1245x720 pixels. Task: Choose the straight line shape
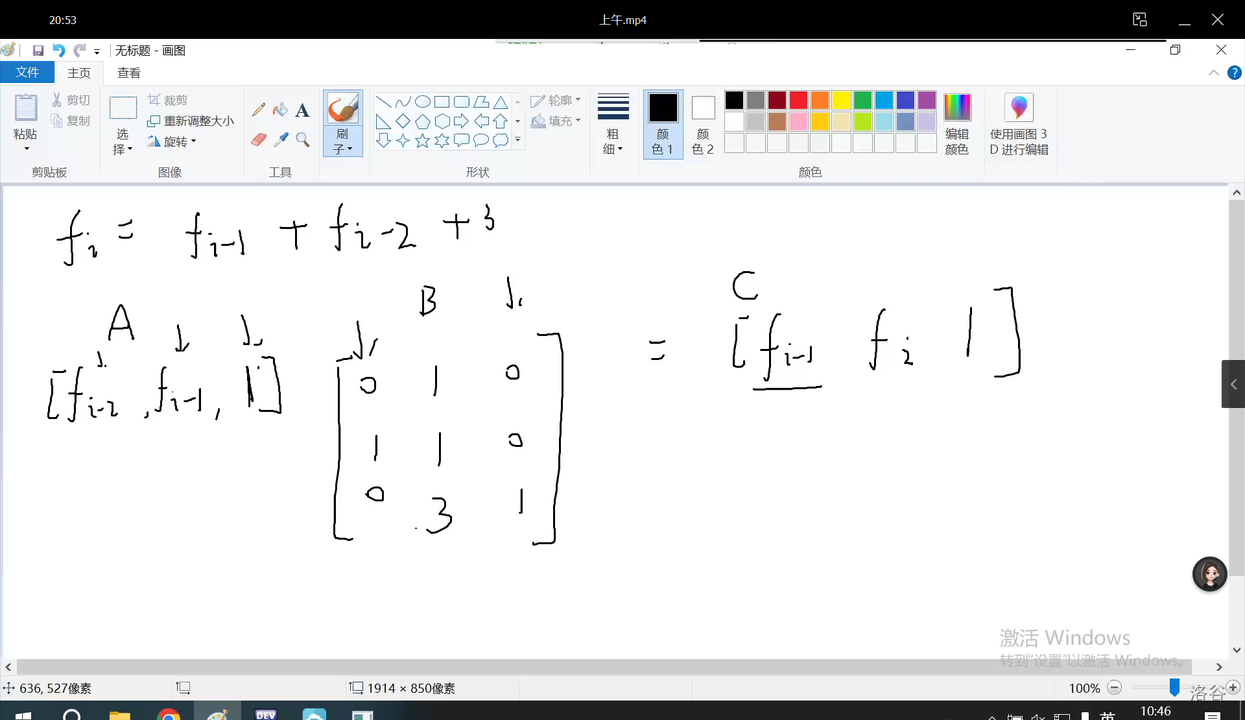tap(383, 102)
